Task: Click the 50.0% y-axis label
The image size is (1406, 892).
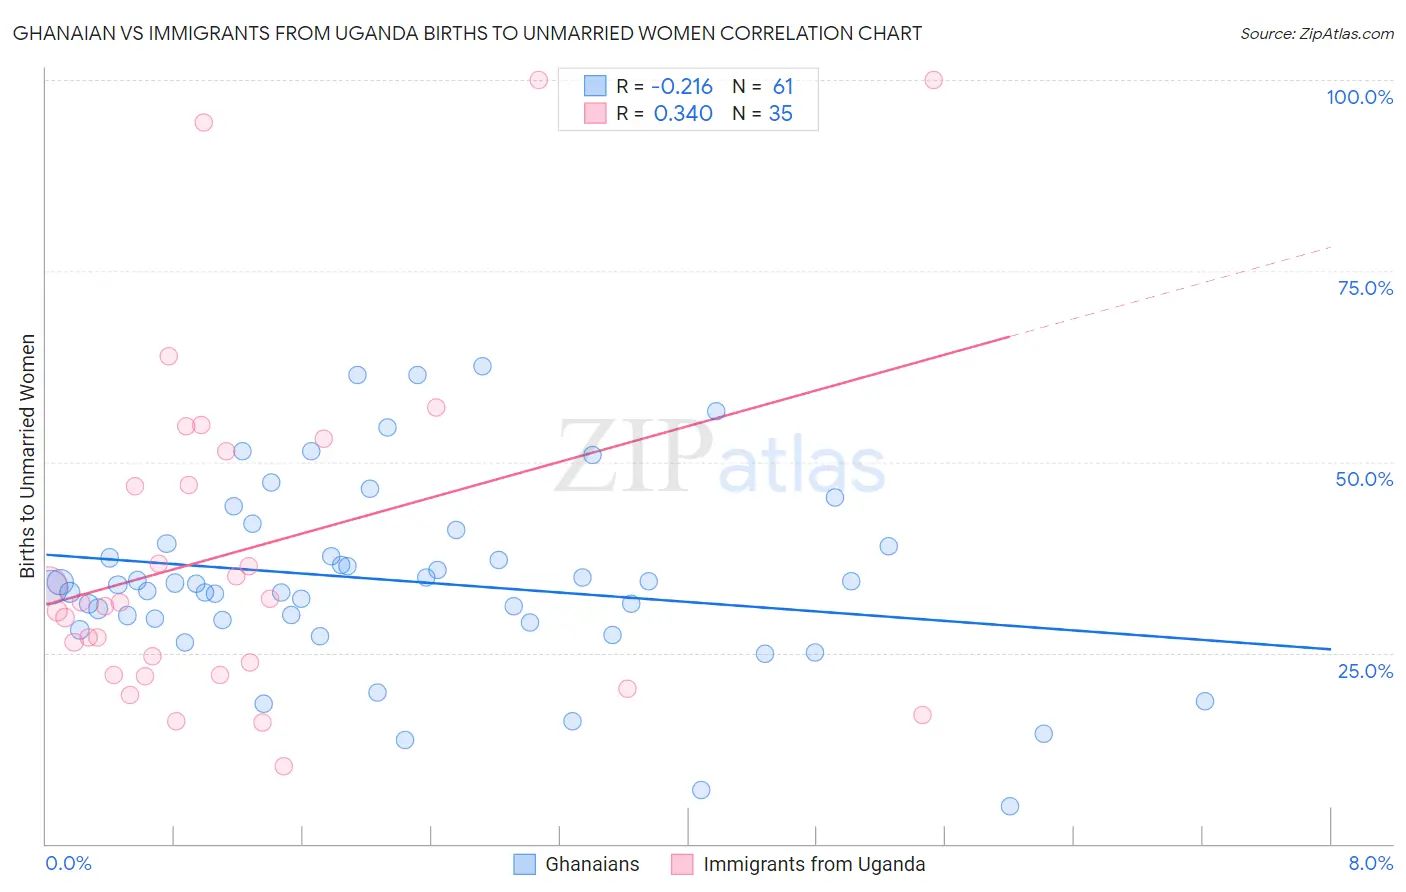Action: pyautogui.click(x=1364, y=479)
